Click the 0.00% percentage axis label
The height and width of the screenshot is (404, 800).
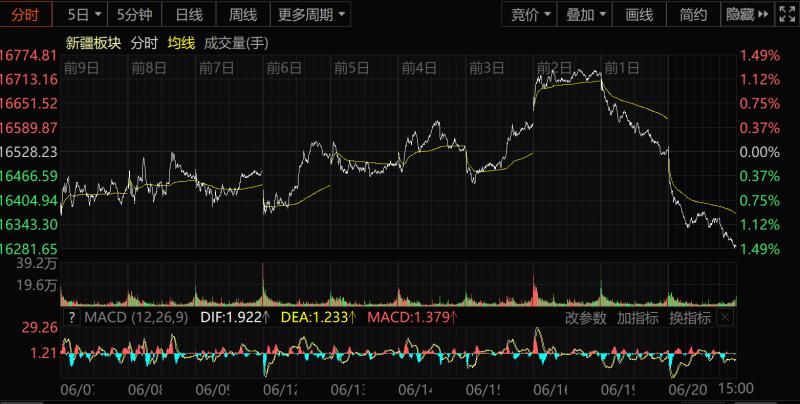pos(760,152)
